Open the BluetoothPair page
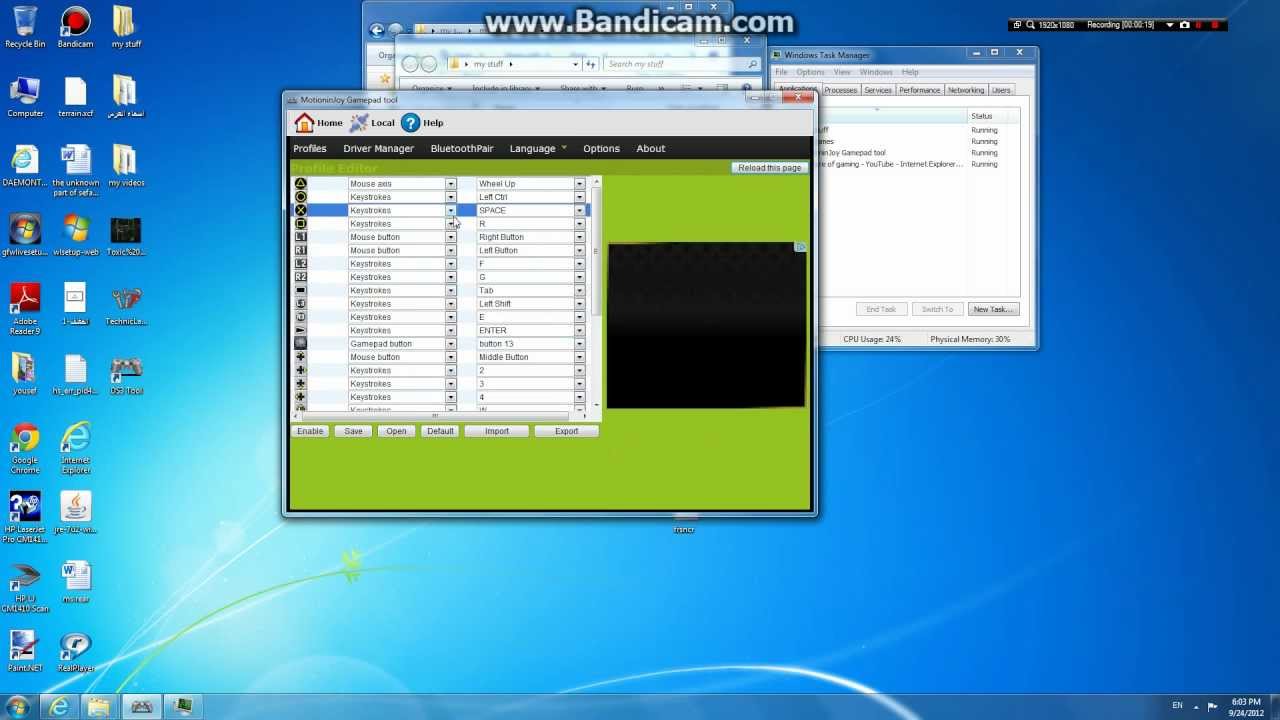The height and width of the screenshot is (720, 1280). pyautogui.click(x=462, y=148)
